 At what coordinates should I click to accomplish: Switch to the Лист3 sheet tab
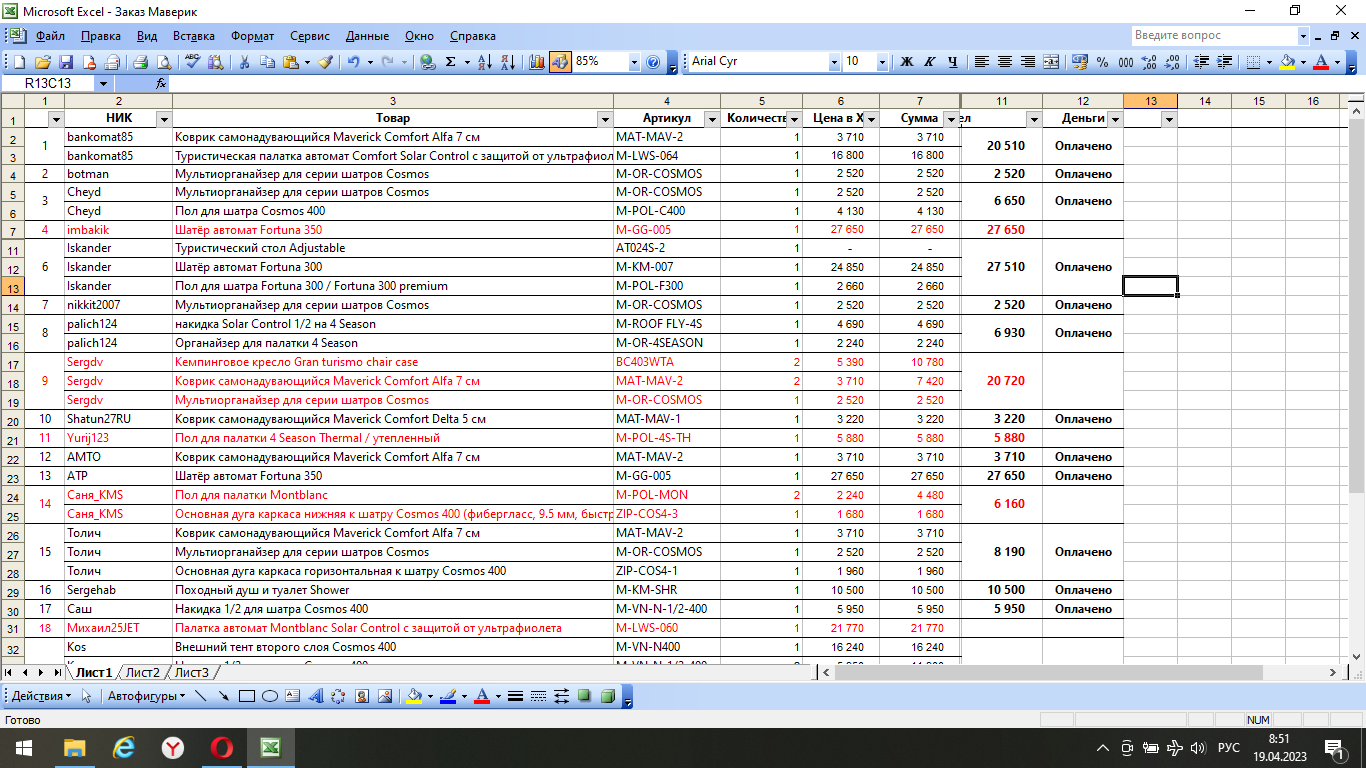pyautogui.click(x=192, y=672)
